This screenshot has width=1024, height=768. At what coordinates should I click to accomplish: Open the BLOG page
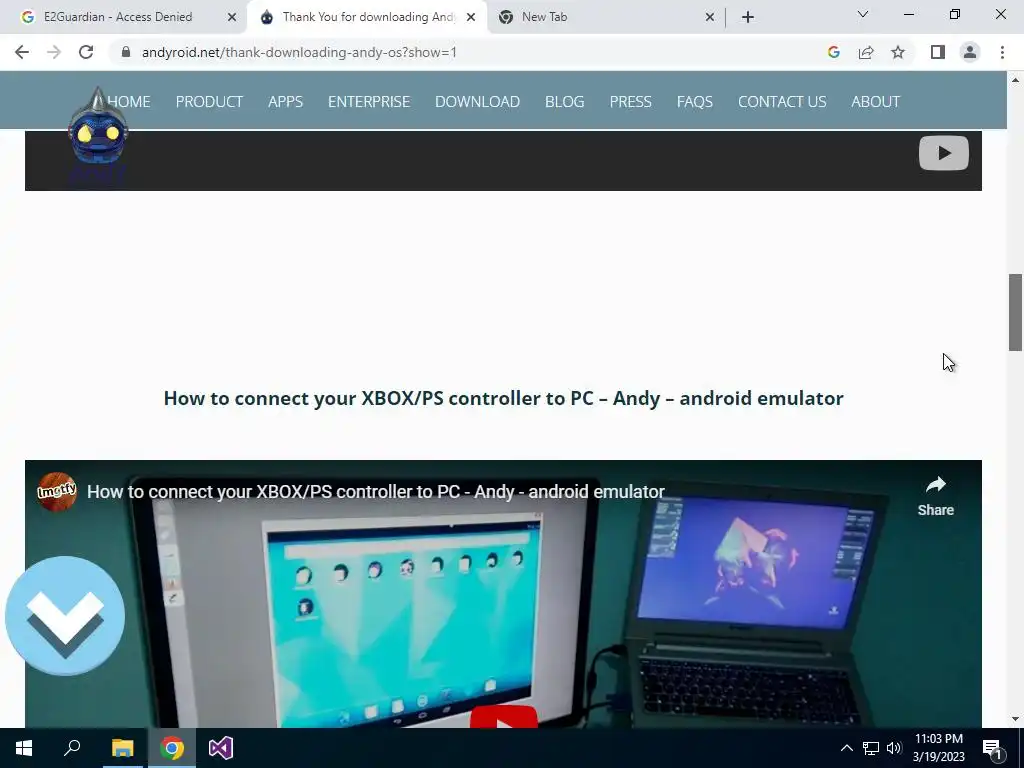tap(564, 102)
